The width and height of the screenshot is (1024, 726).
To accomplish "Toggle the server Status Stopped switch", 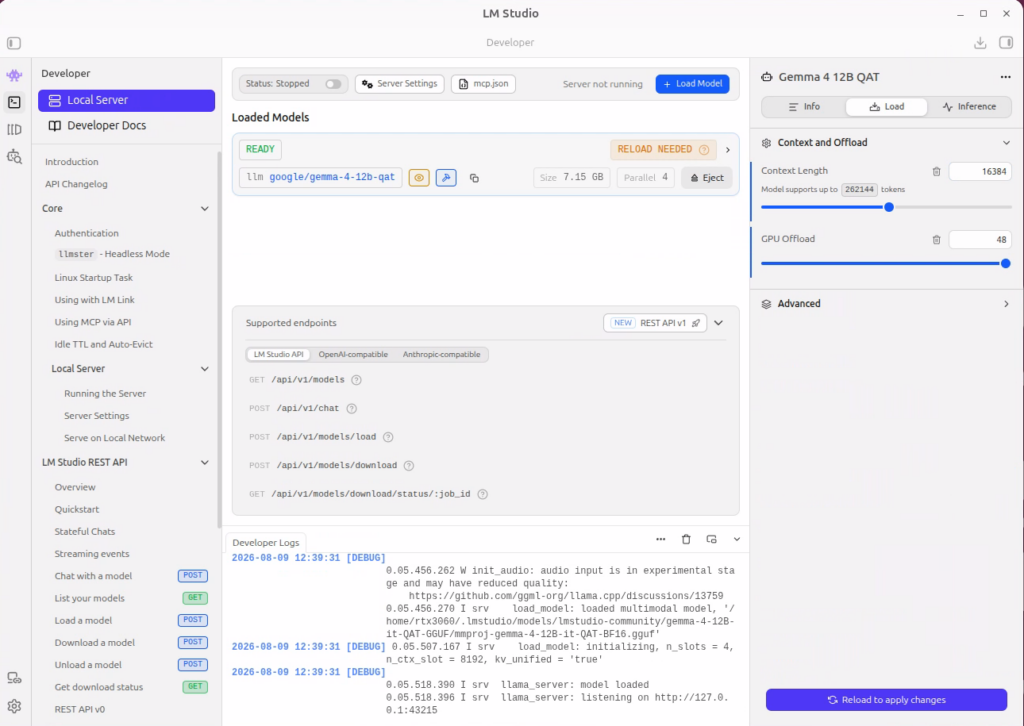I will (333, 84).
